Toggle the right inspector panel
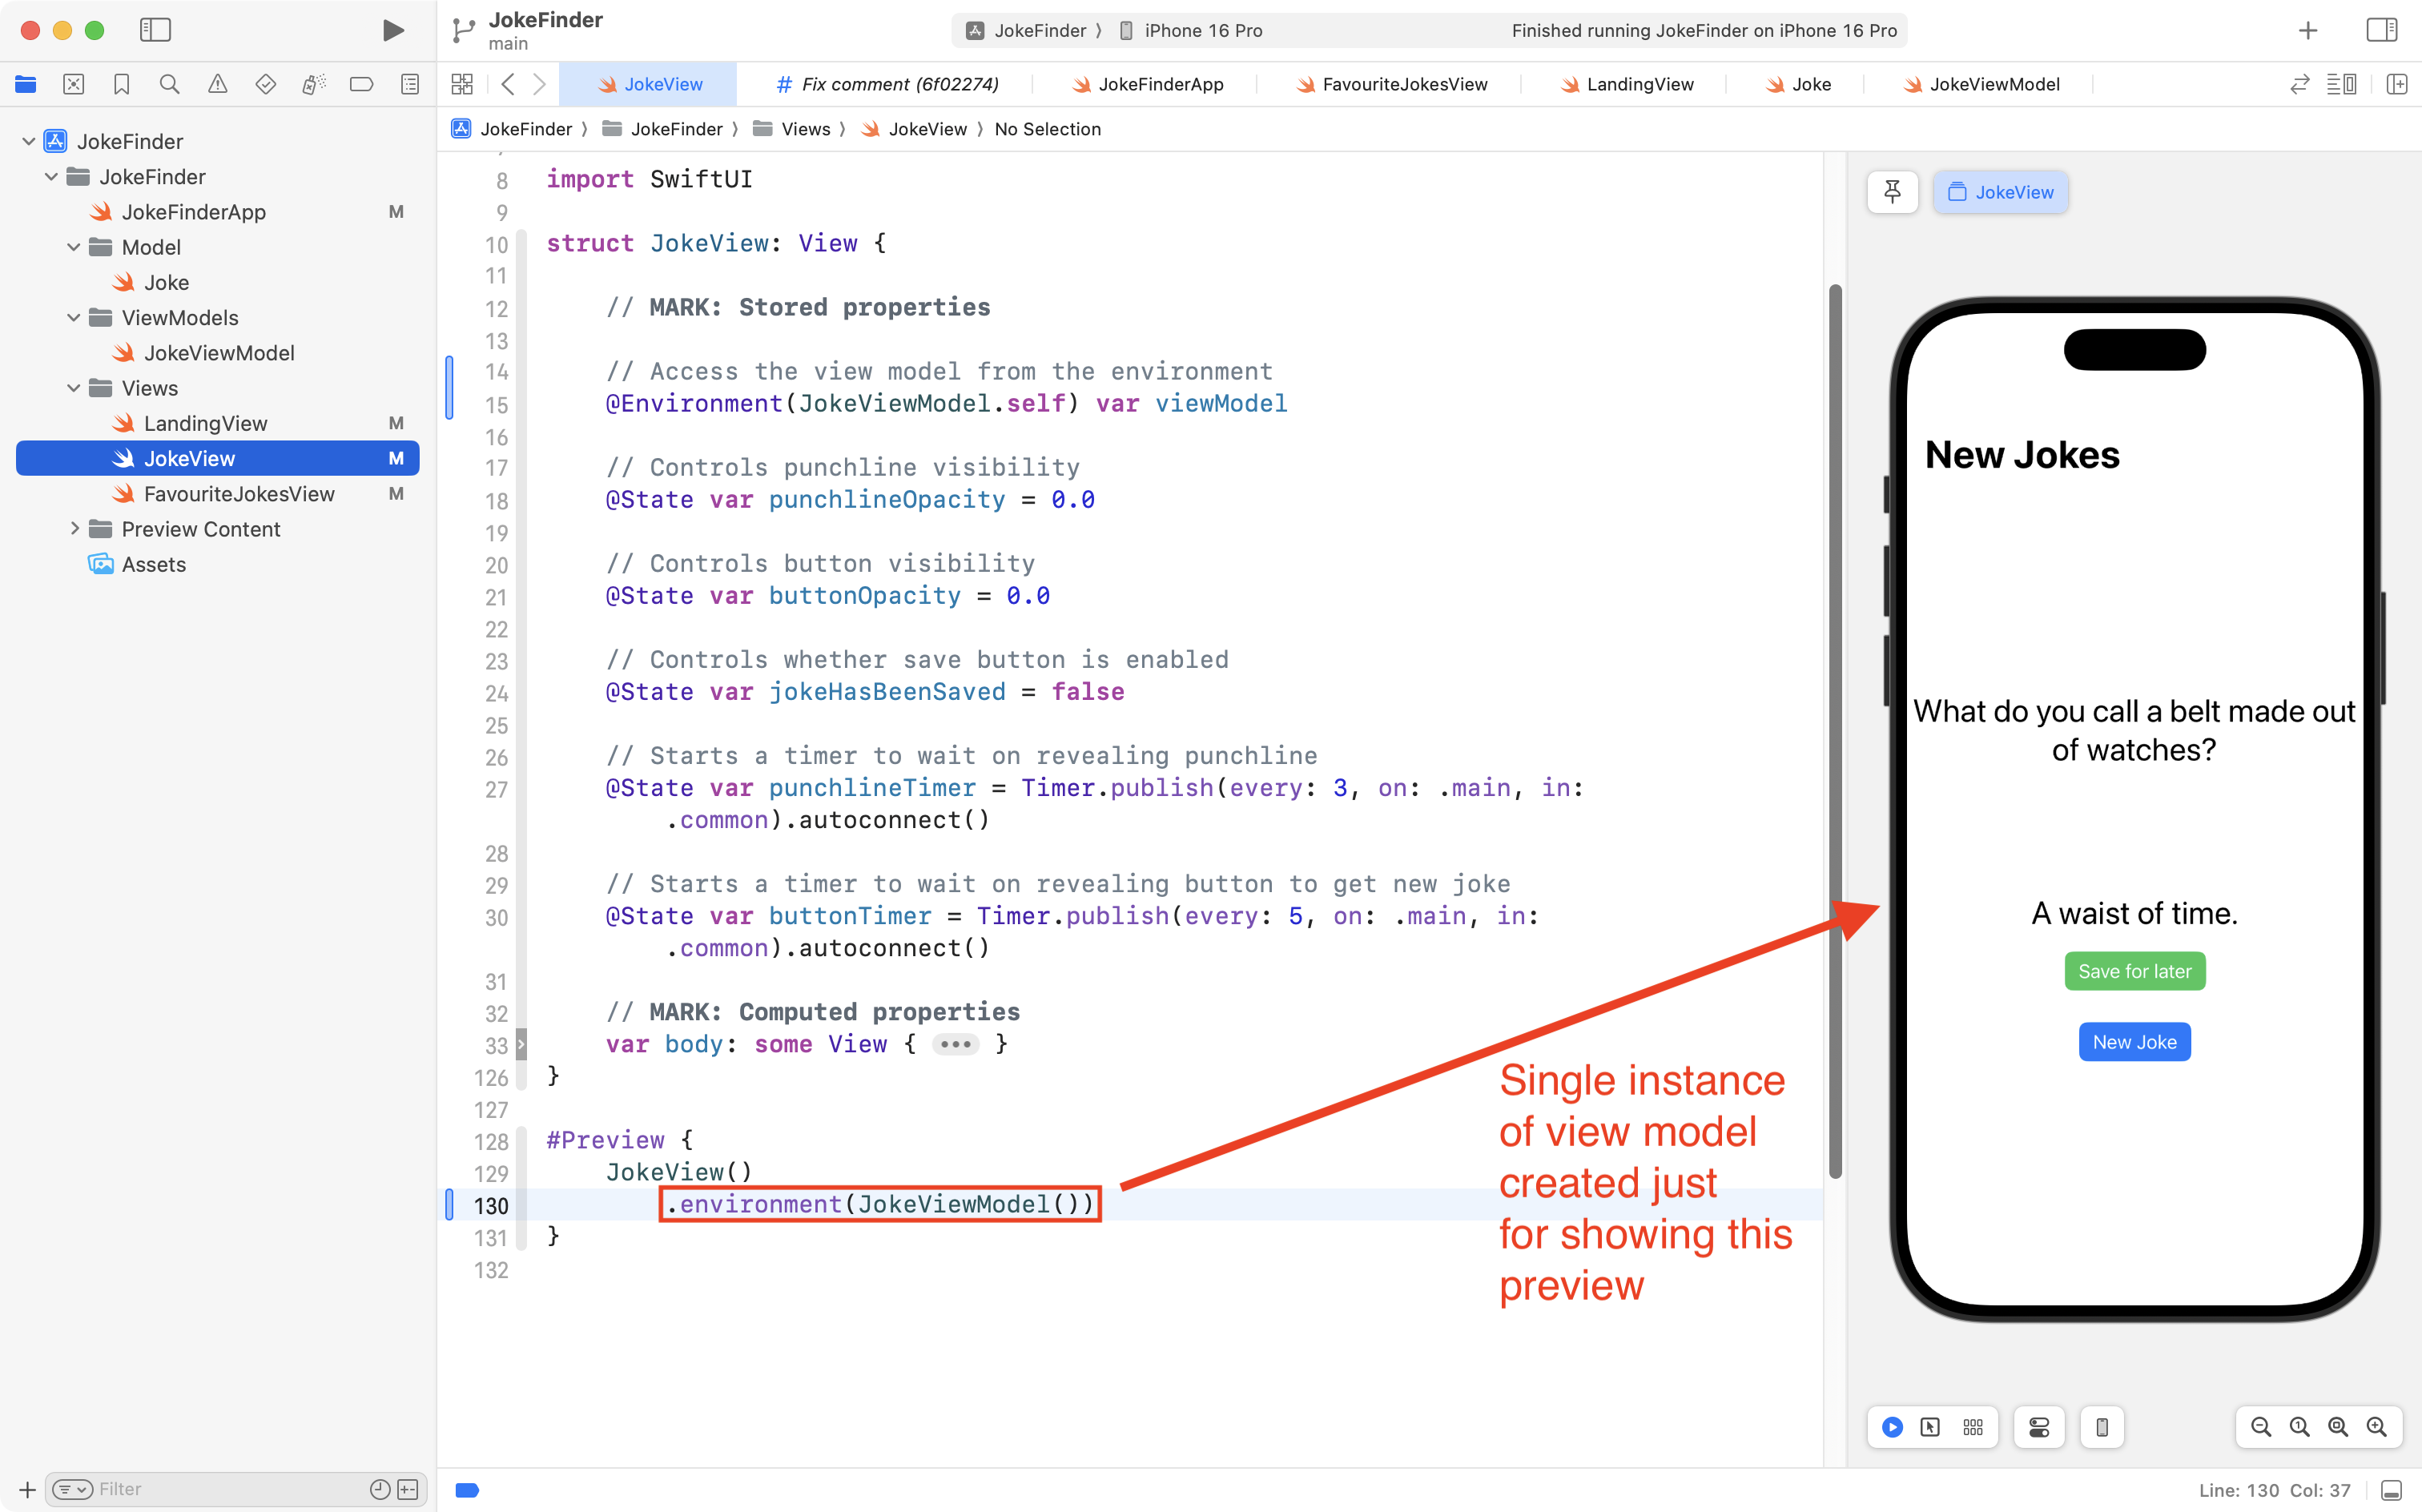The image size is (2422, 1512). [x=2381, y=30]
